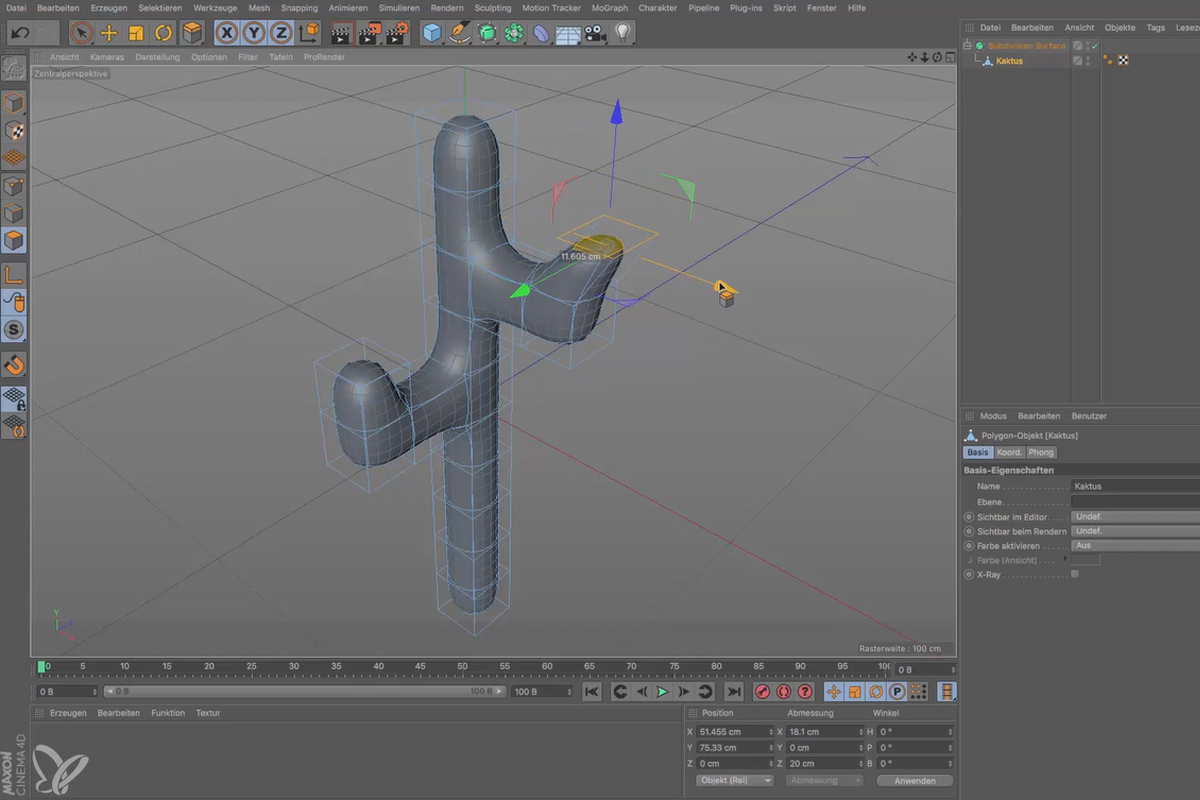The height and width of the screenshot is (800, 1200).
Task: Add a cube primitive object
Action: pyautogui.click(x=432, y=33)
